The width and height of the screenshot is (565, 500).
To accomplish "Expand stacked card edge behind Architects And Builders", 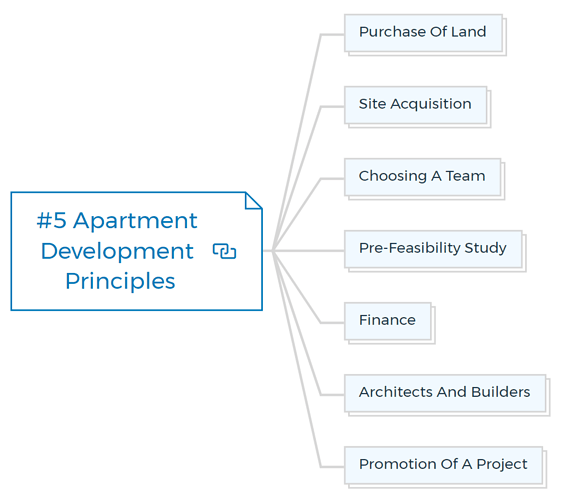I will (548, 396).
